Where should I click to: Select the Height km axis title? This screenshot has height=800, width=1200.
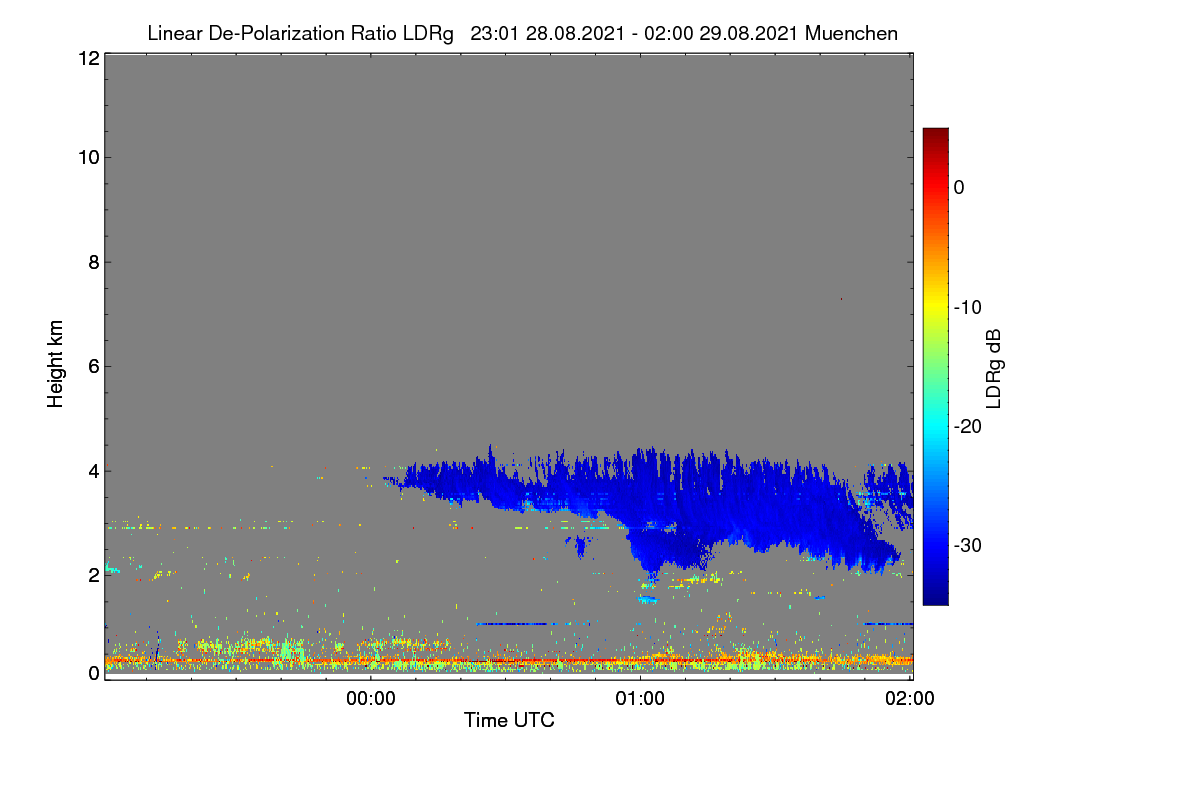coord(55,363)
